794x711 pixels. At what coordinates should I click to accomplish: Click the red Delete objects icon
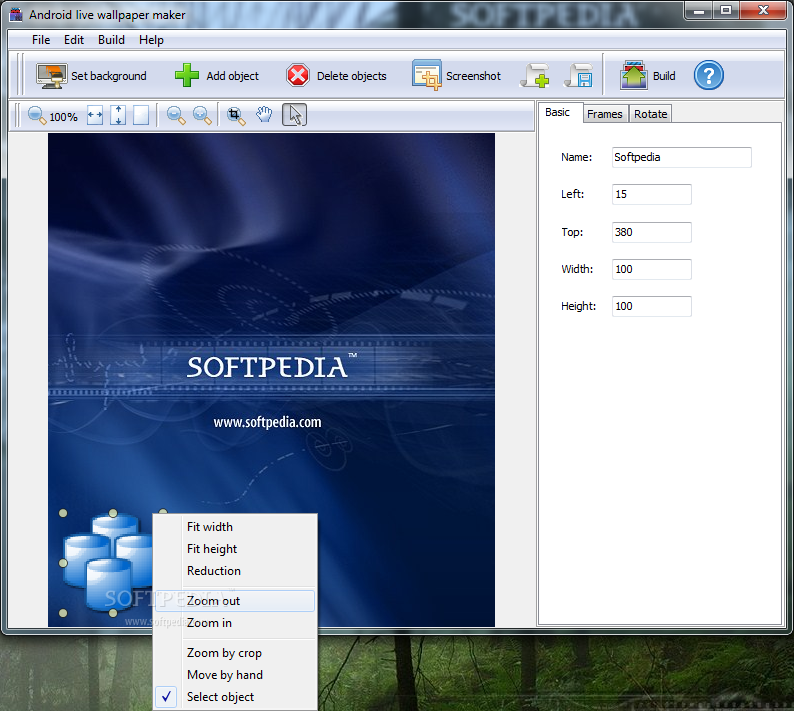click(298, 76)
